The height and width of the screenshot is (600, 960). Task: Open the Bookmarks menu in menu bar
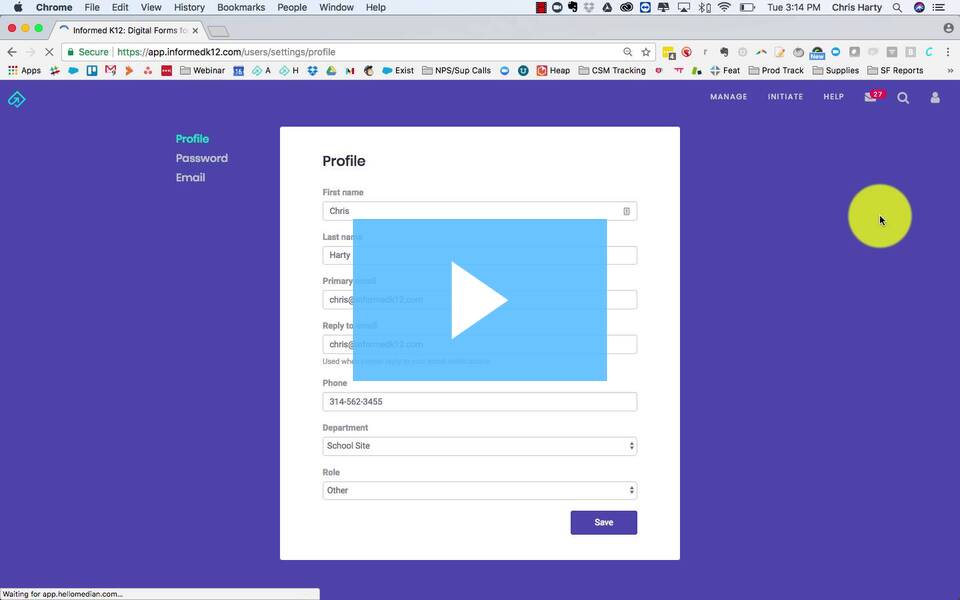coord(240,7)
